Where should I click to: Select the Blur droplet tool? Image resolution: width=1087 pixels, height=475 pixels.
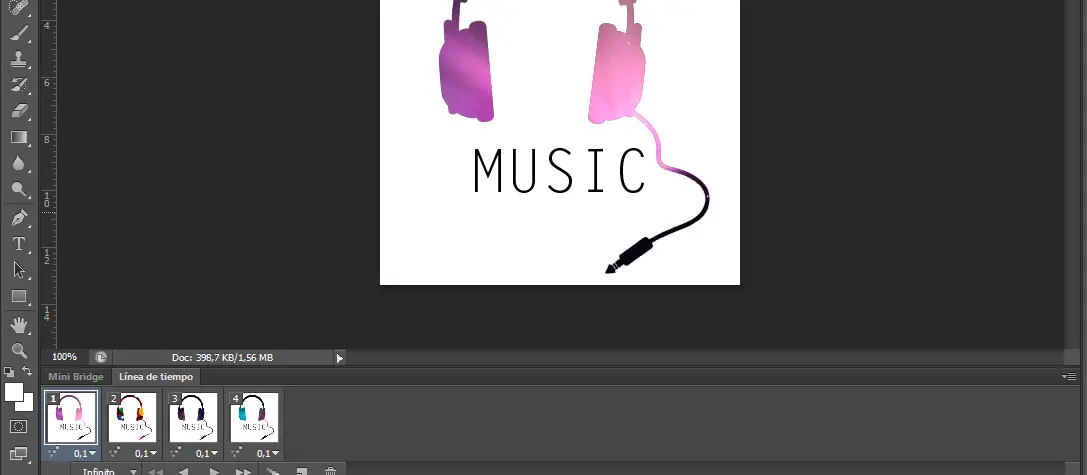(x=19, y=163)
